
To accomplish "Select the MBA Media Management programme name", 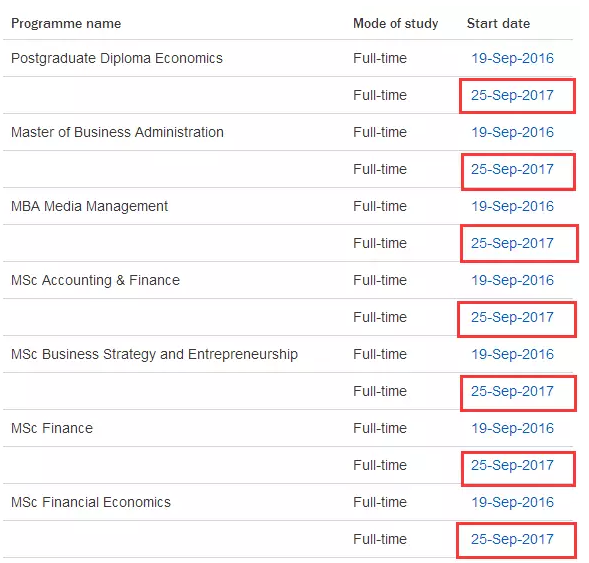I will [89, 207].
